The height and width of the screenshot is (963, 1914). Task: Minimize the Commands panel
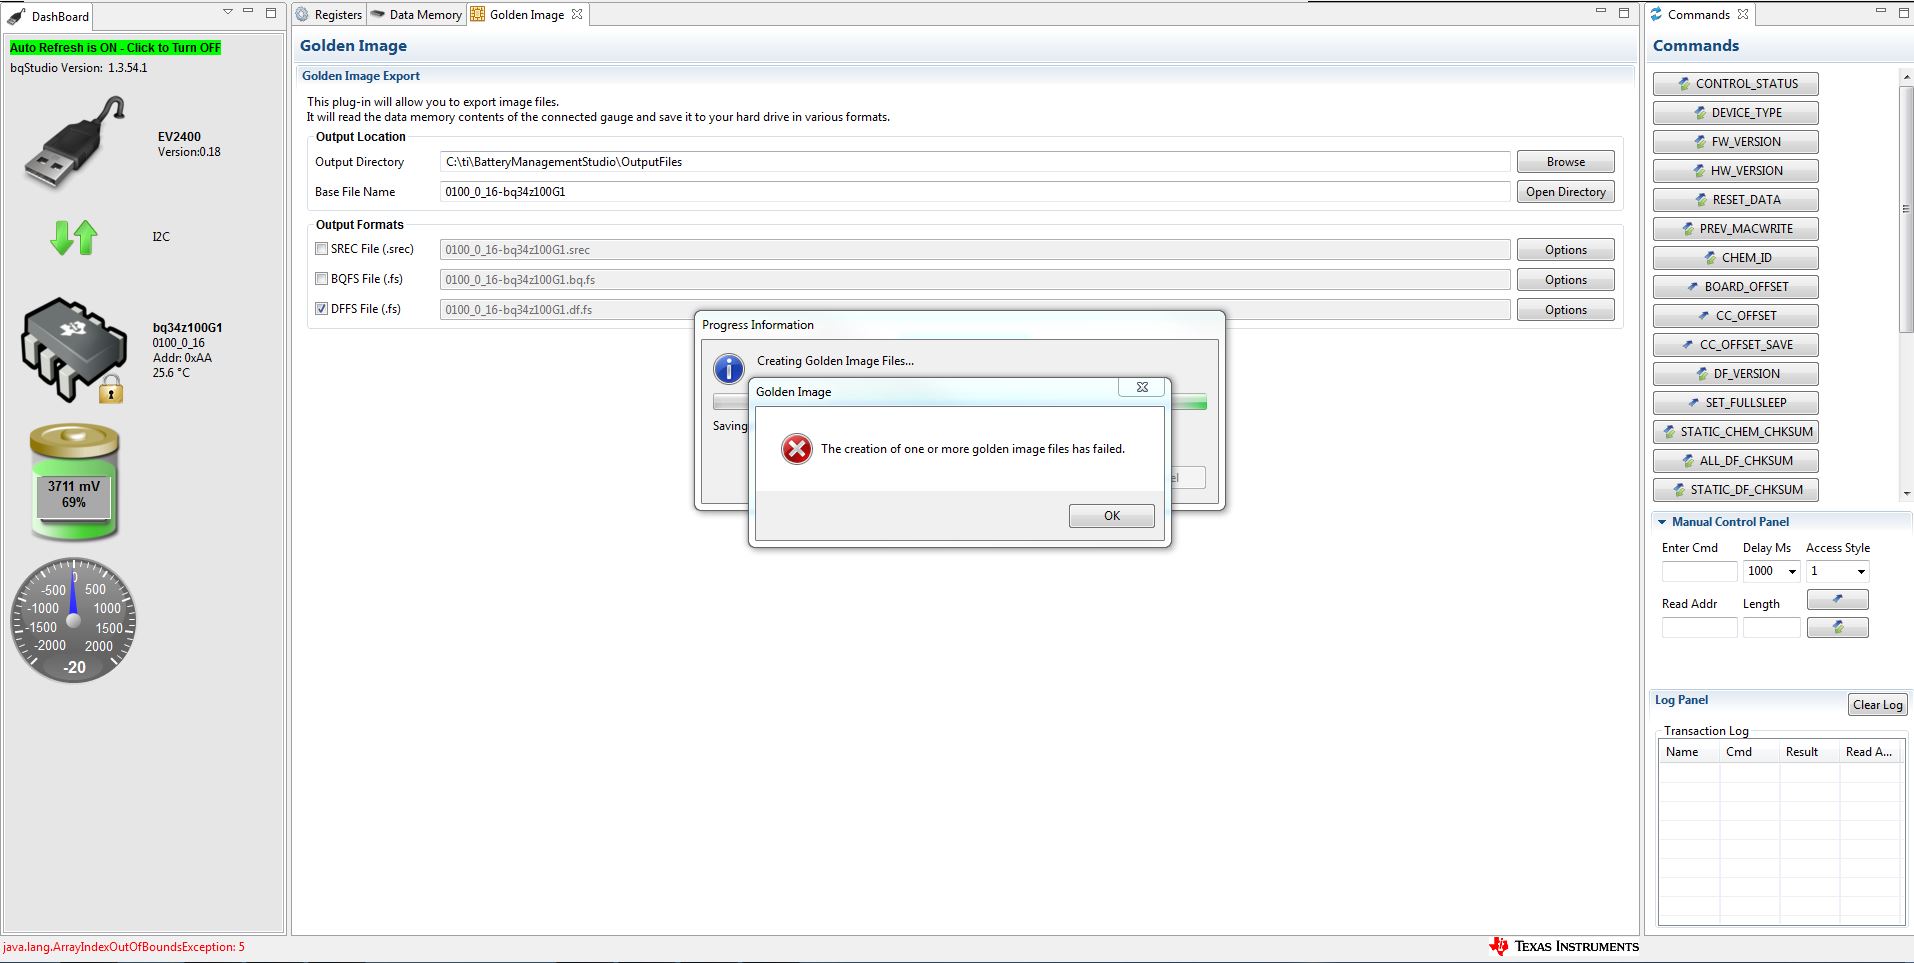click(1880, 12)
